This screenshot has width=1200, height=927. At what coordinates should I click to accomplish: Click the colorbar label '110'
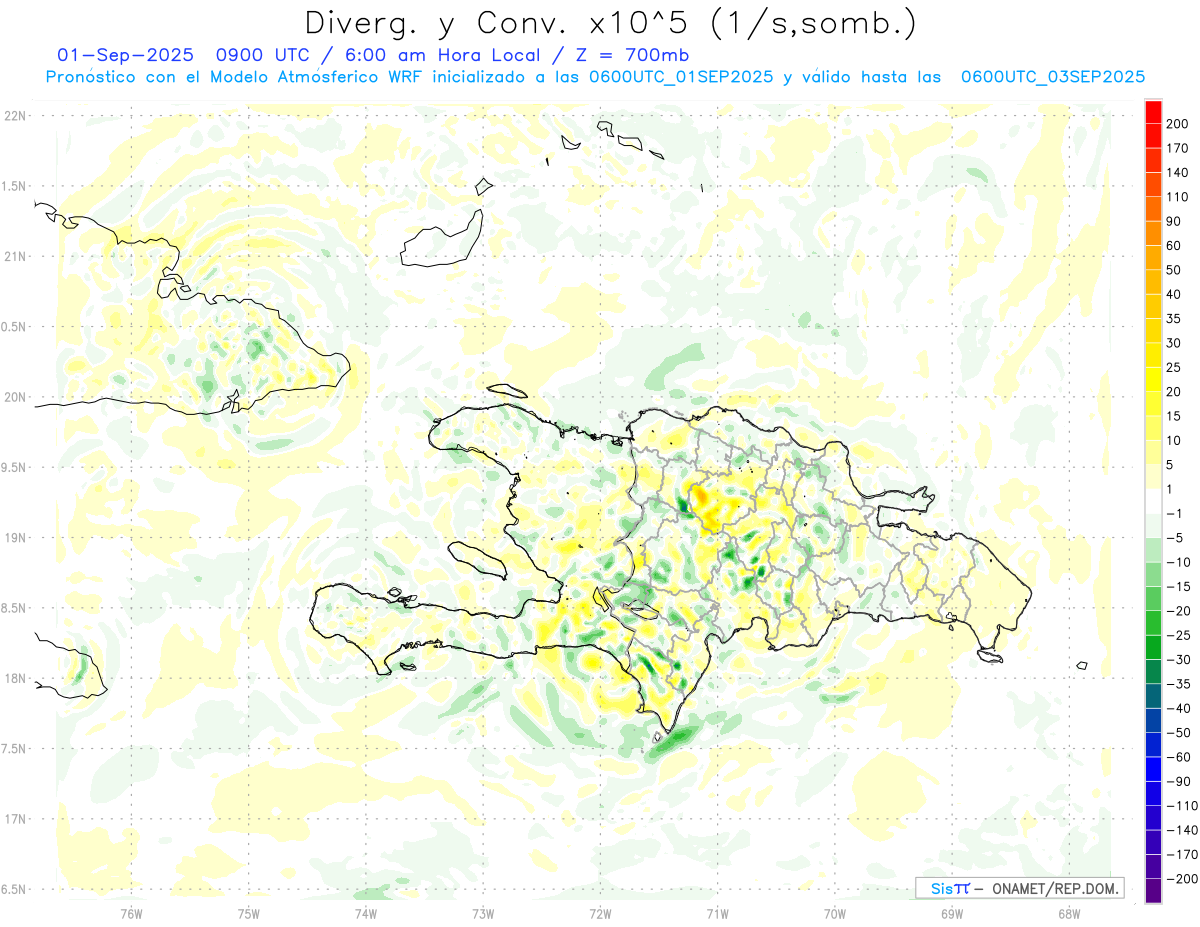point(1179,197)
